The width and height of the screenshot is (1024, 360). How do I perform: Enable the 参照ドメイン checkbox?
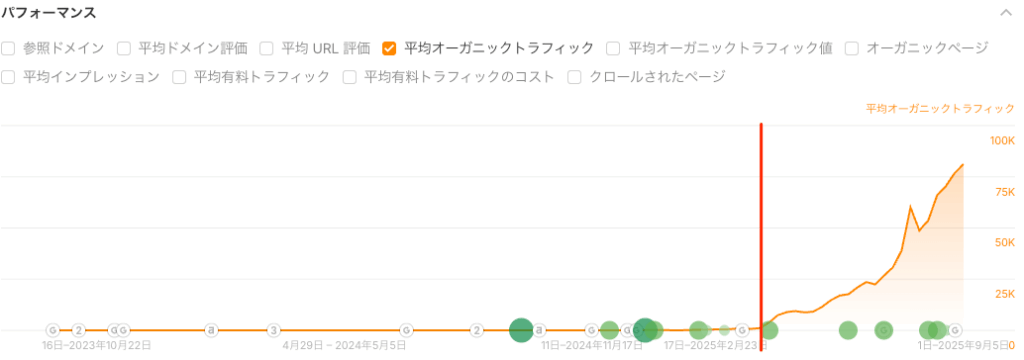pos(8,48)
